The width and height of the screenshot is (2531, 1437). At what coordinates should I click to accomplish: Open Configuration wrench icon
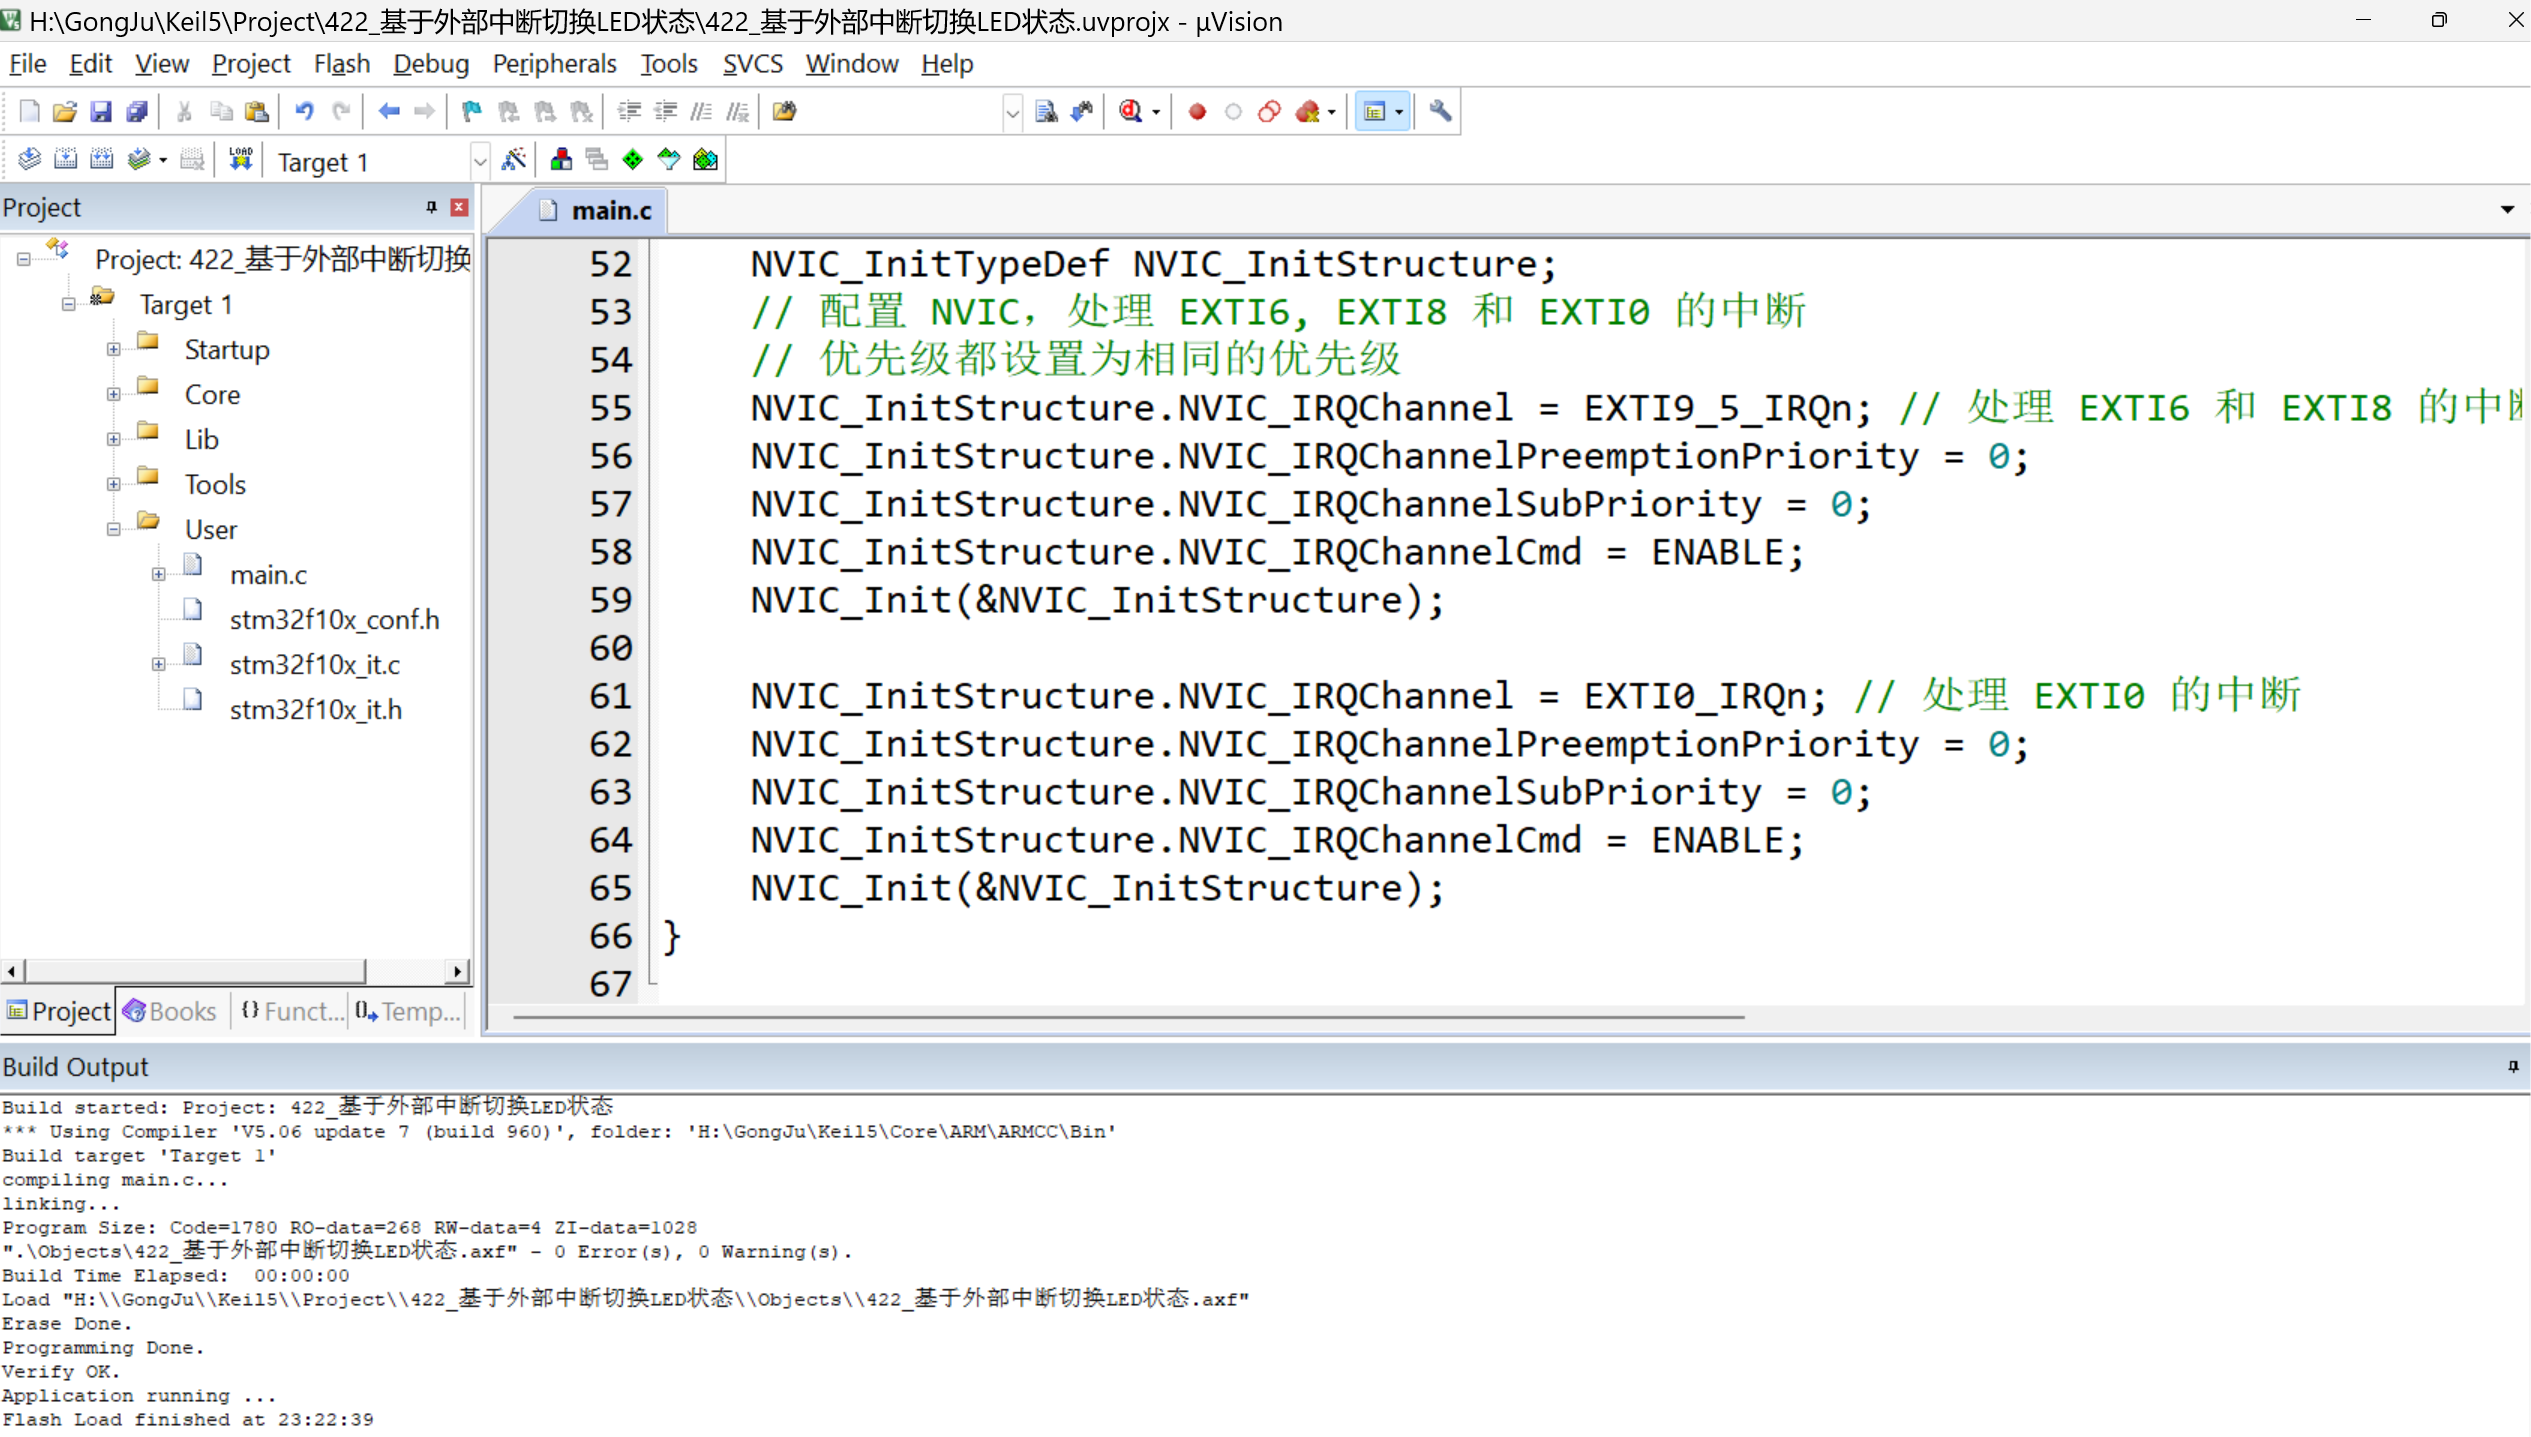[1440, 111]
